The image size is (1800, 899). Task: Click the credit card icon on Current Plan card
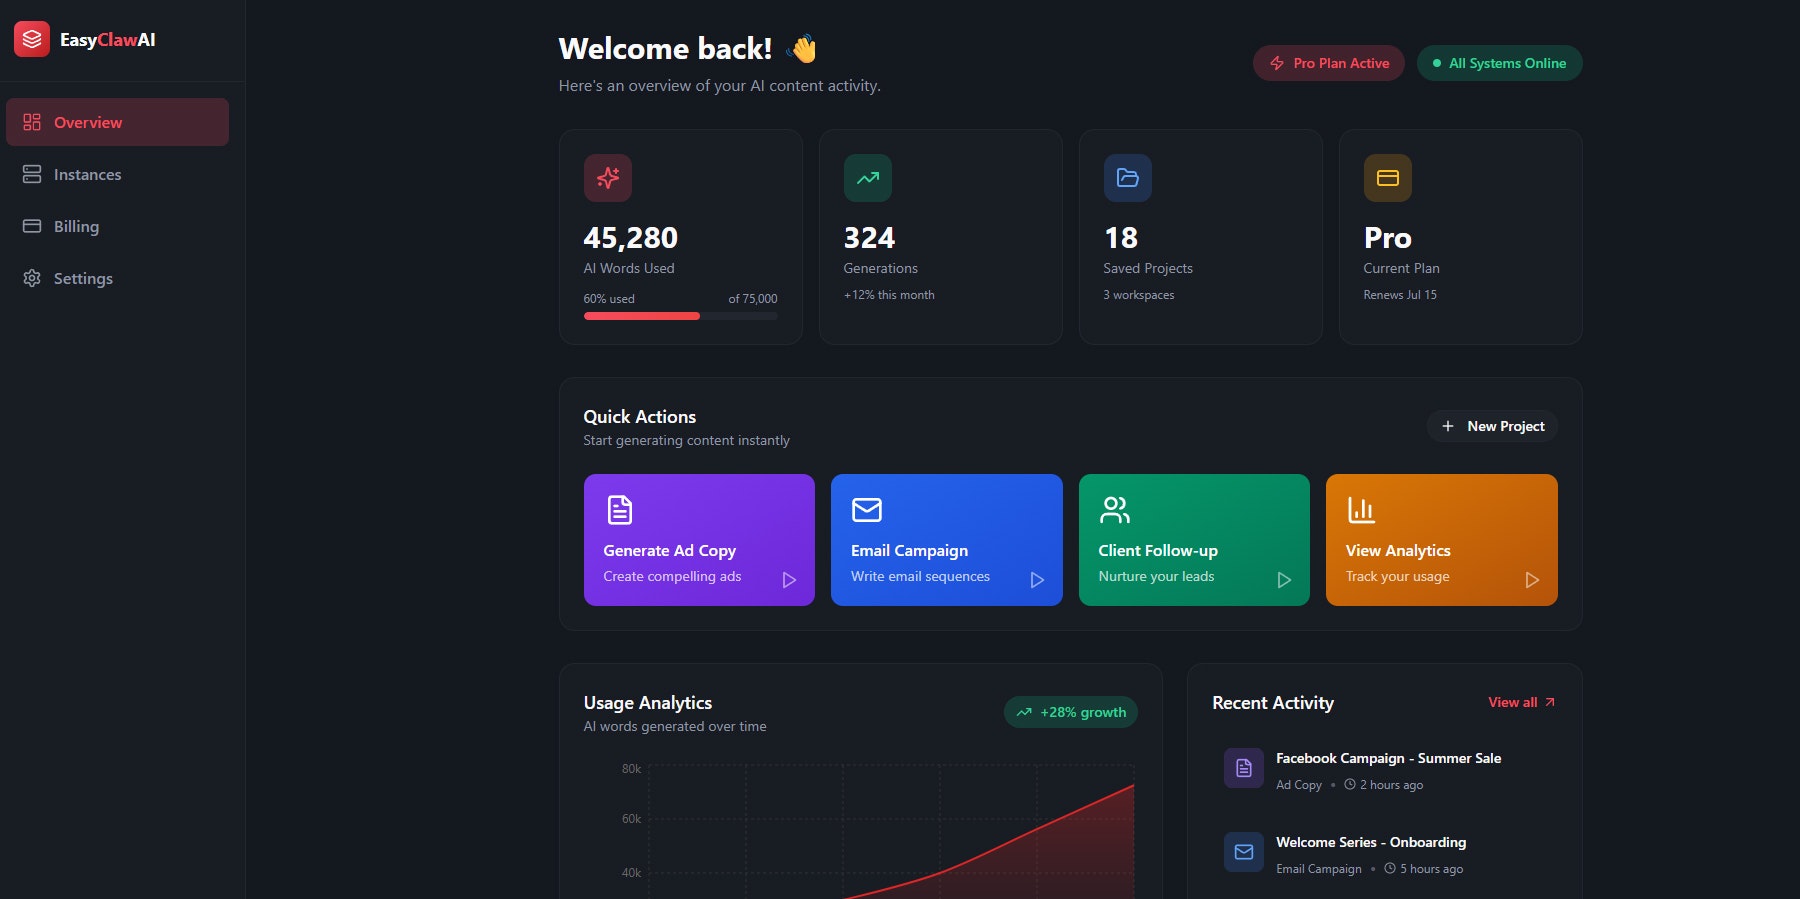click(x=1388, y=178)
